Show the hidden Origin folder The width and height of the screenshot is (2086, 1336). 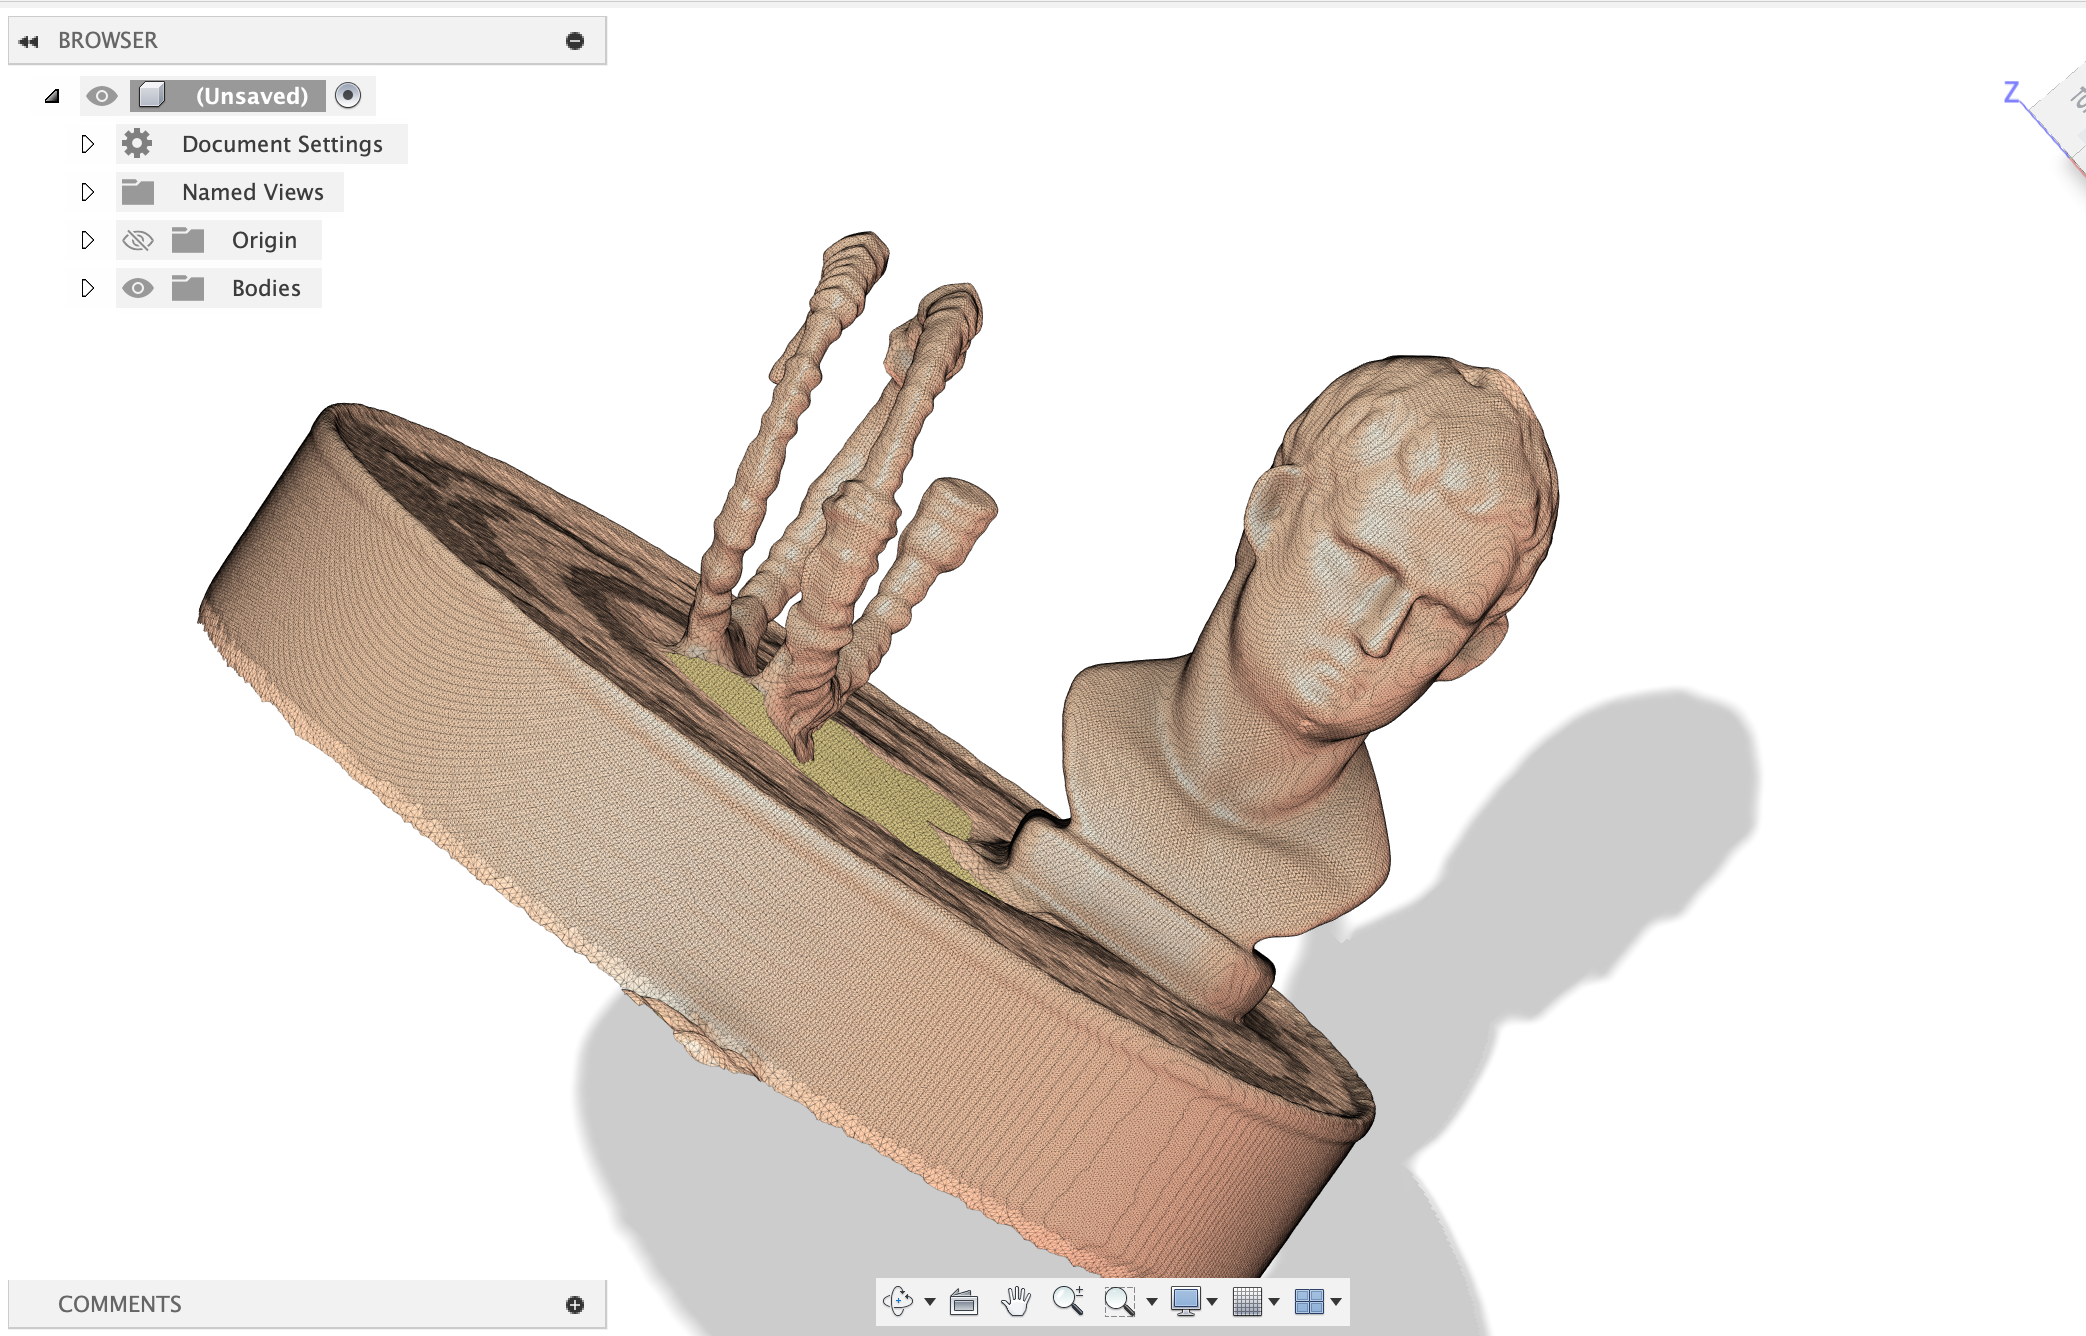(139, 240)
